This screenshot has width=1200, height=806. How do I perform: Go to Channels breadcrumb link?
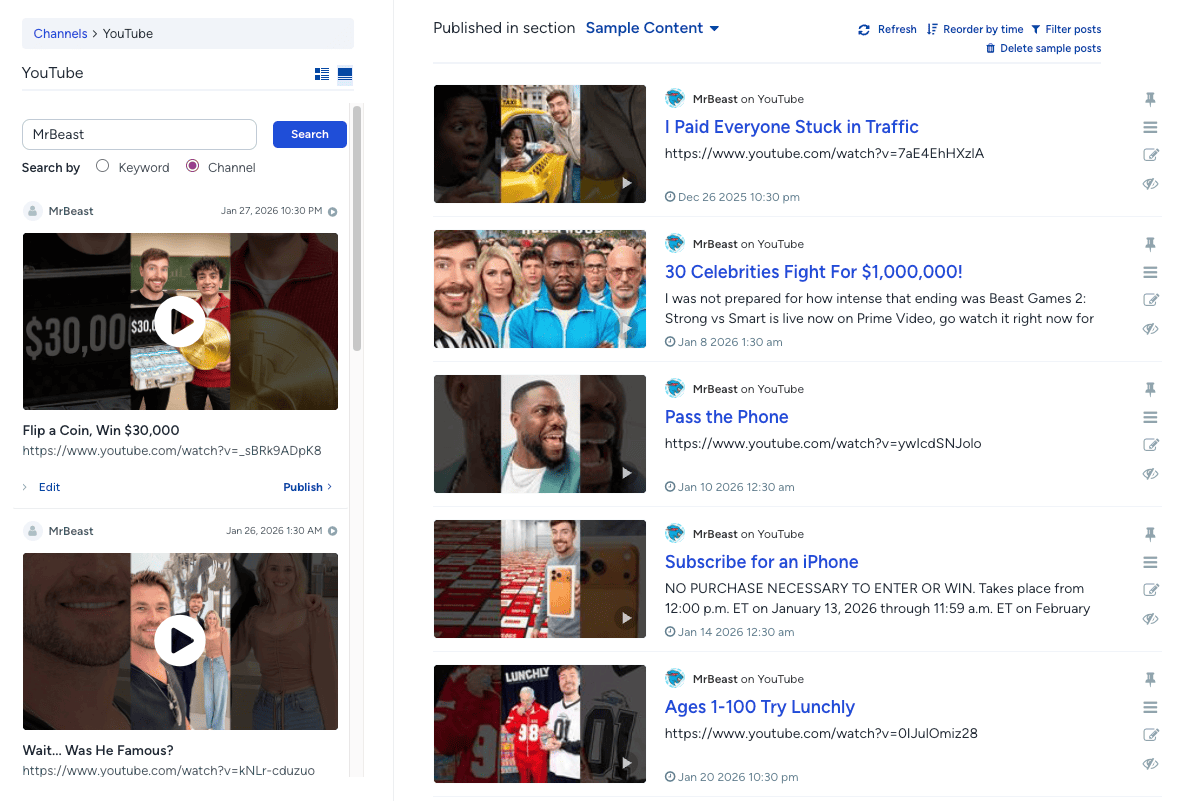click(60, 33)
